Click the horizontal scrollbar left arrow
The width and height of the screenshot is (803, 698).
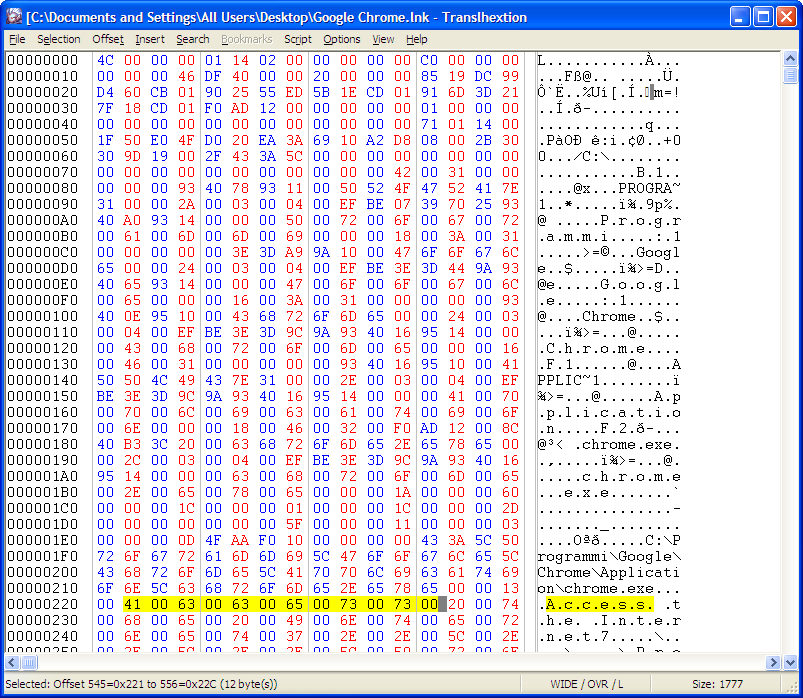click(12, 662)
